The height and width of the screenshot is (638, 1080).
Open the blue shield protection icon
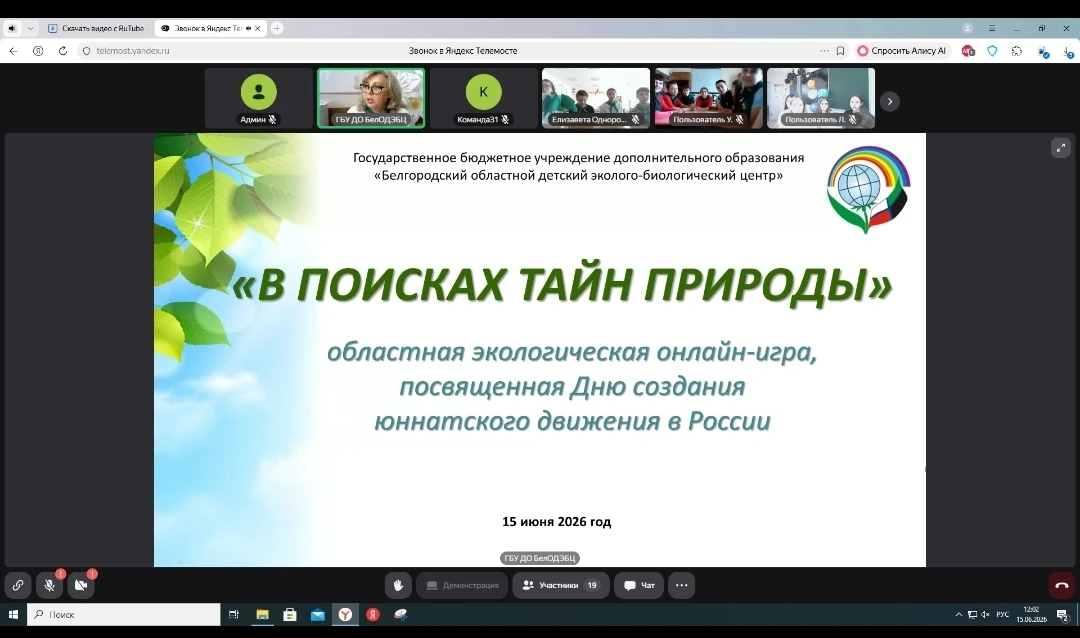click(x=993, y=51)
